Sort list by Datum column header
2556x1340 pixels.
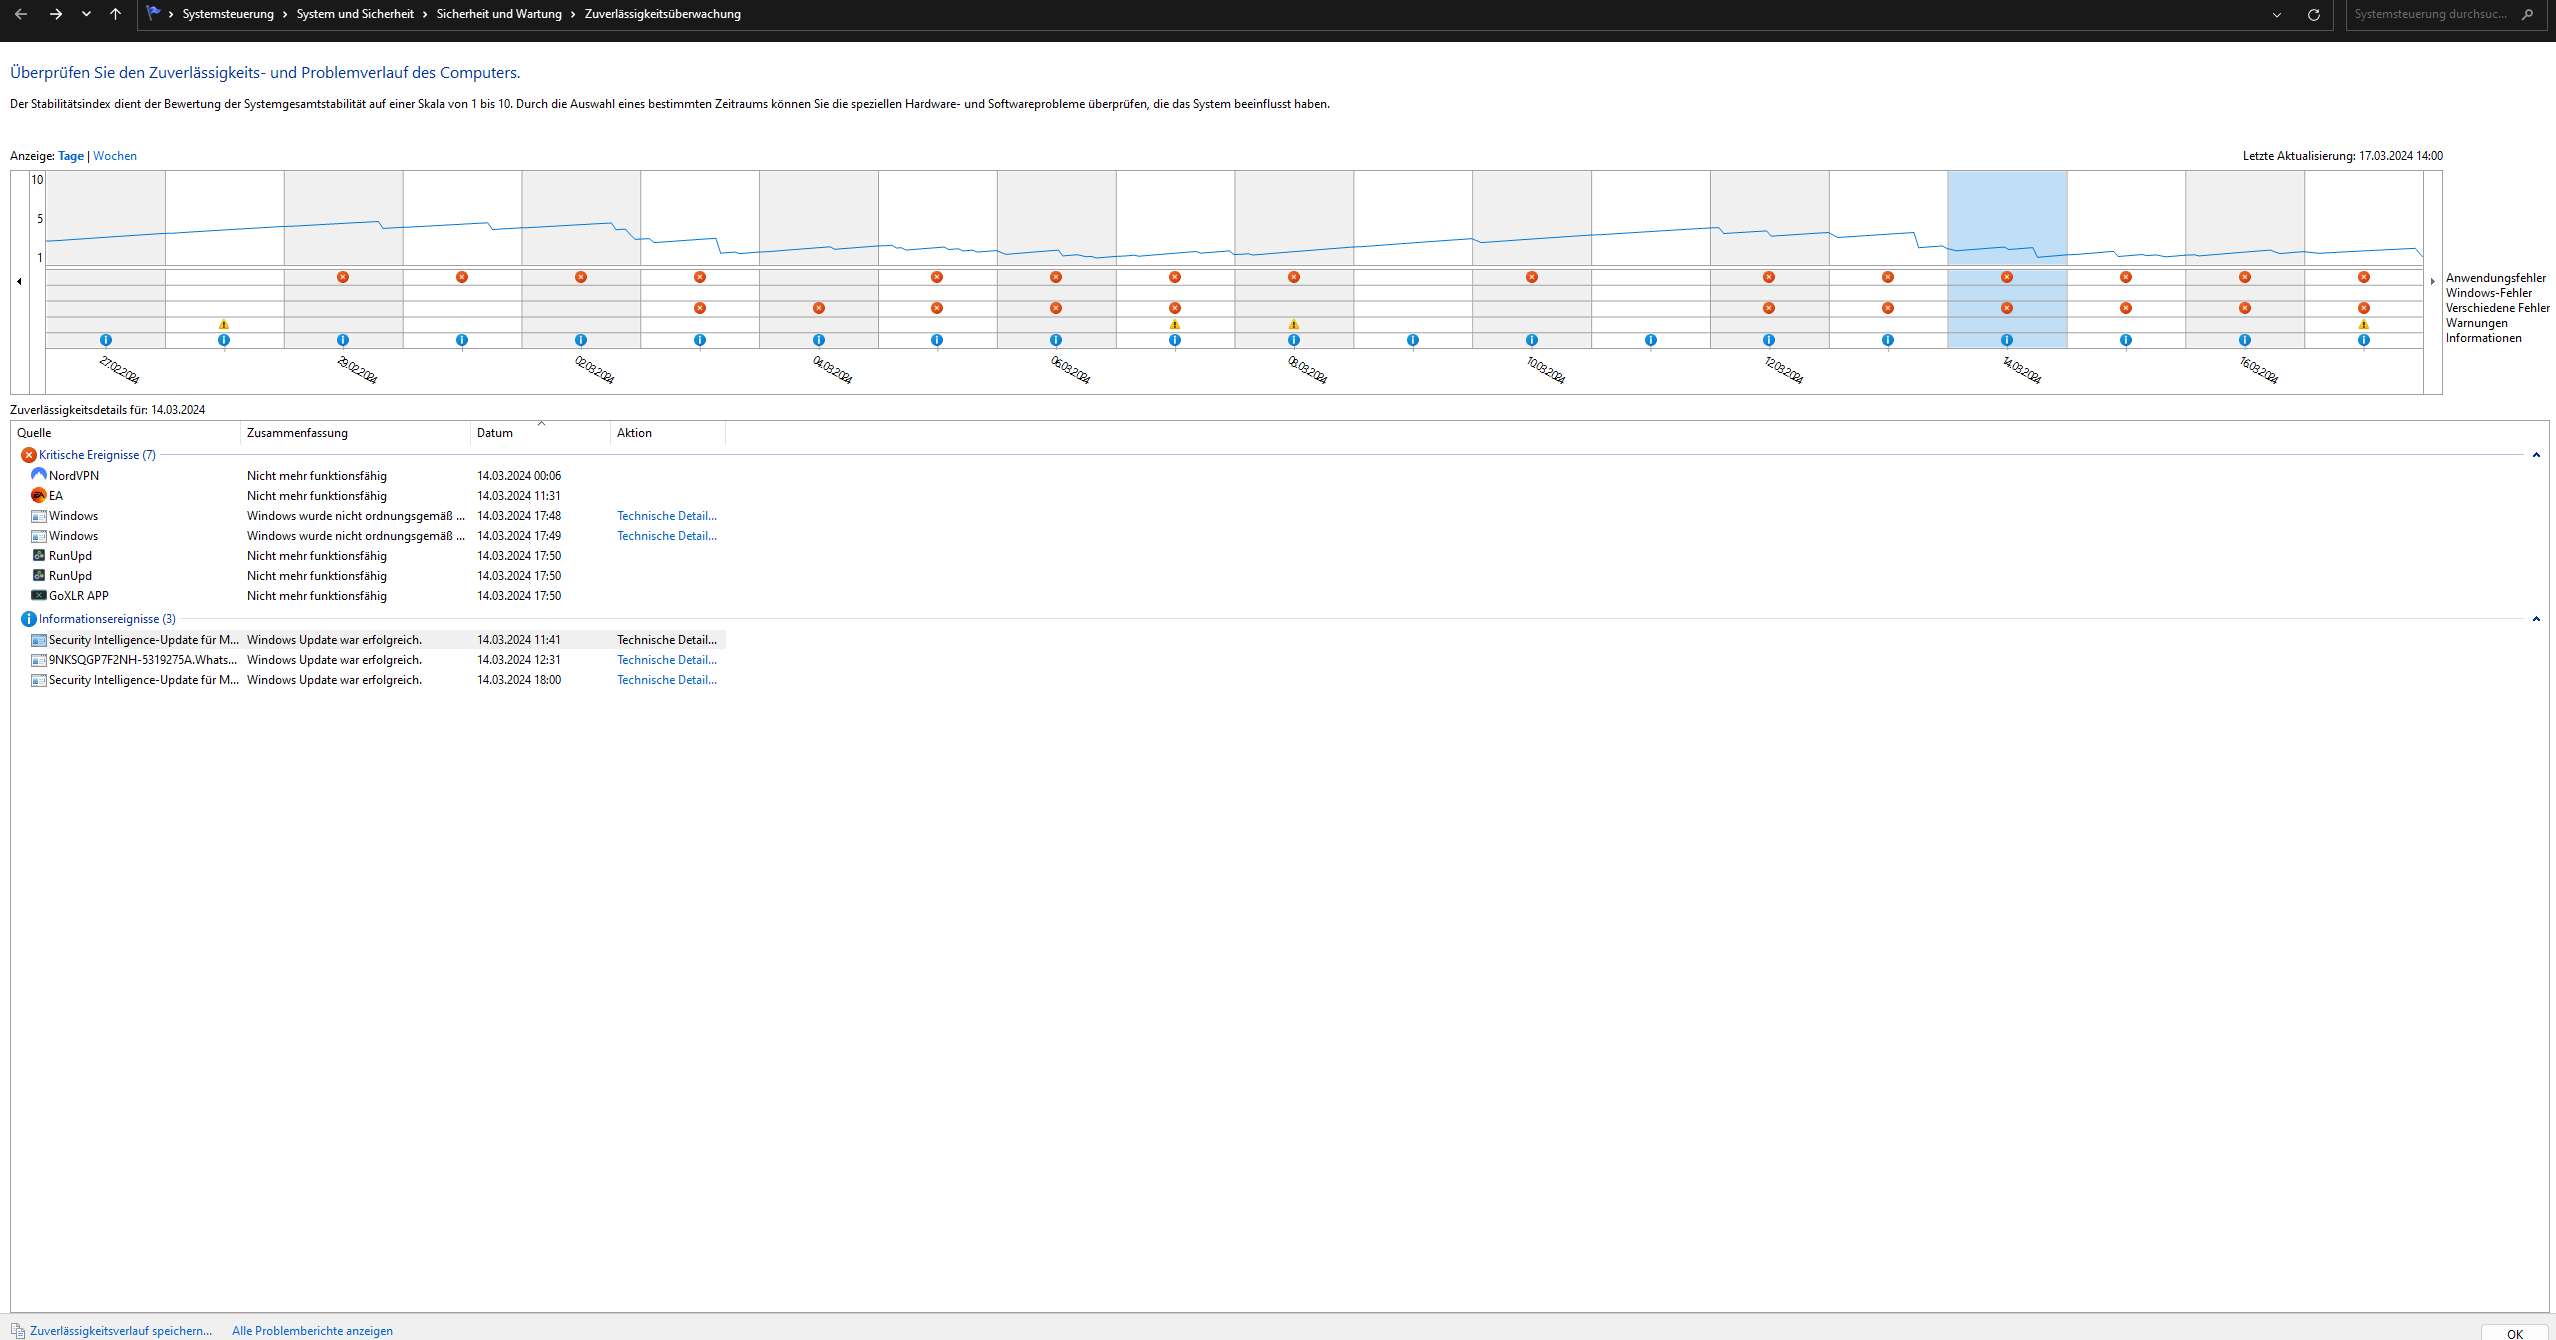(x=495, y=433)
